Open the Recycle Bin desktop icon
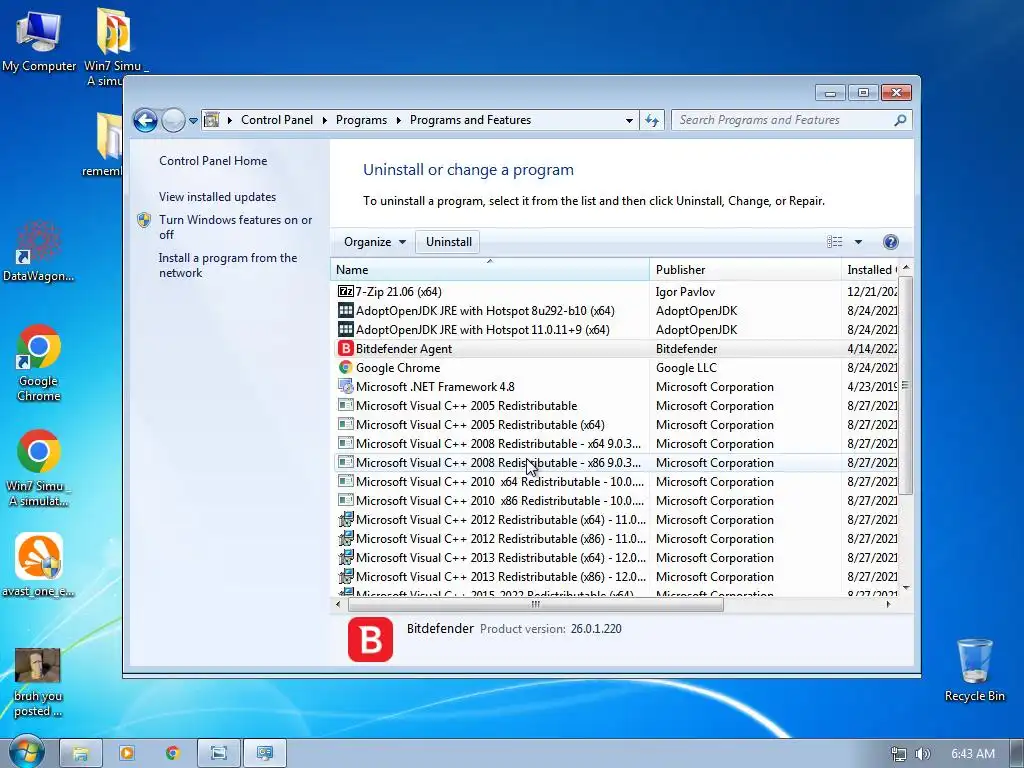This screenshot has width=1024, height=768. coord(974,669)
